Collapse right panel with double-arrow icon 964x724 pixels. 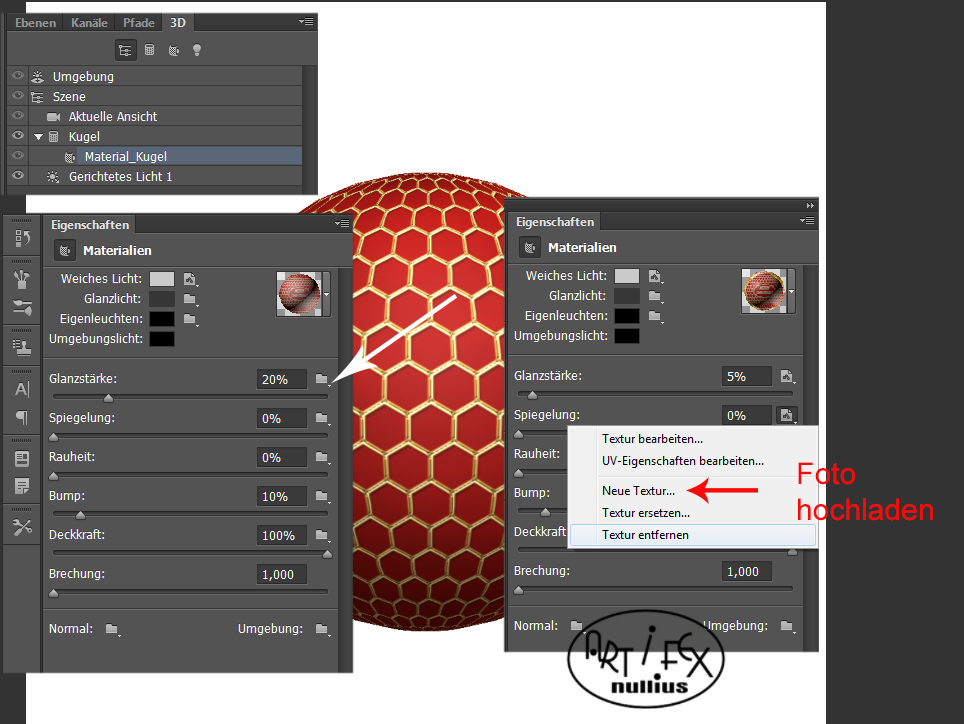point(810,205)
